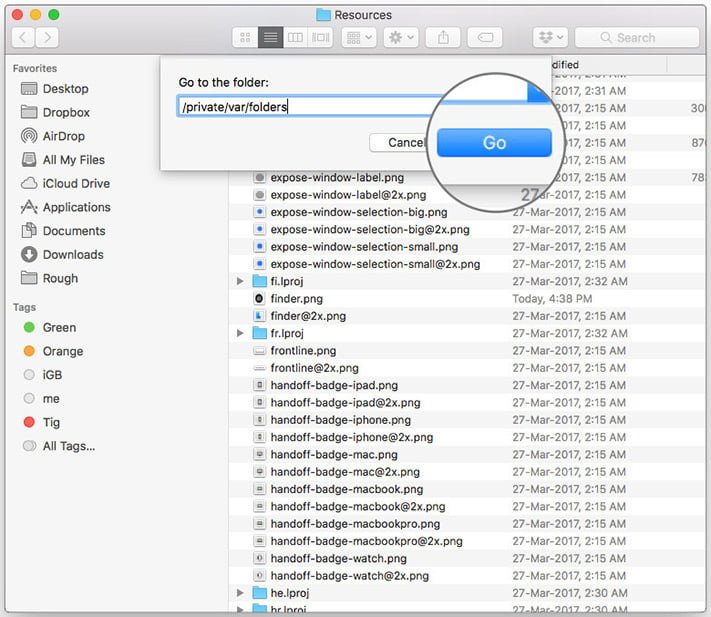Image resolution: width=711 pixels, height=617 pixels.
Task: Click the folder path text field
Action: [x=308, y=107]
